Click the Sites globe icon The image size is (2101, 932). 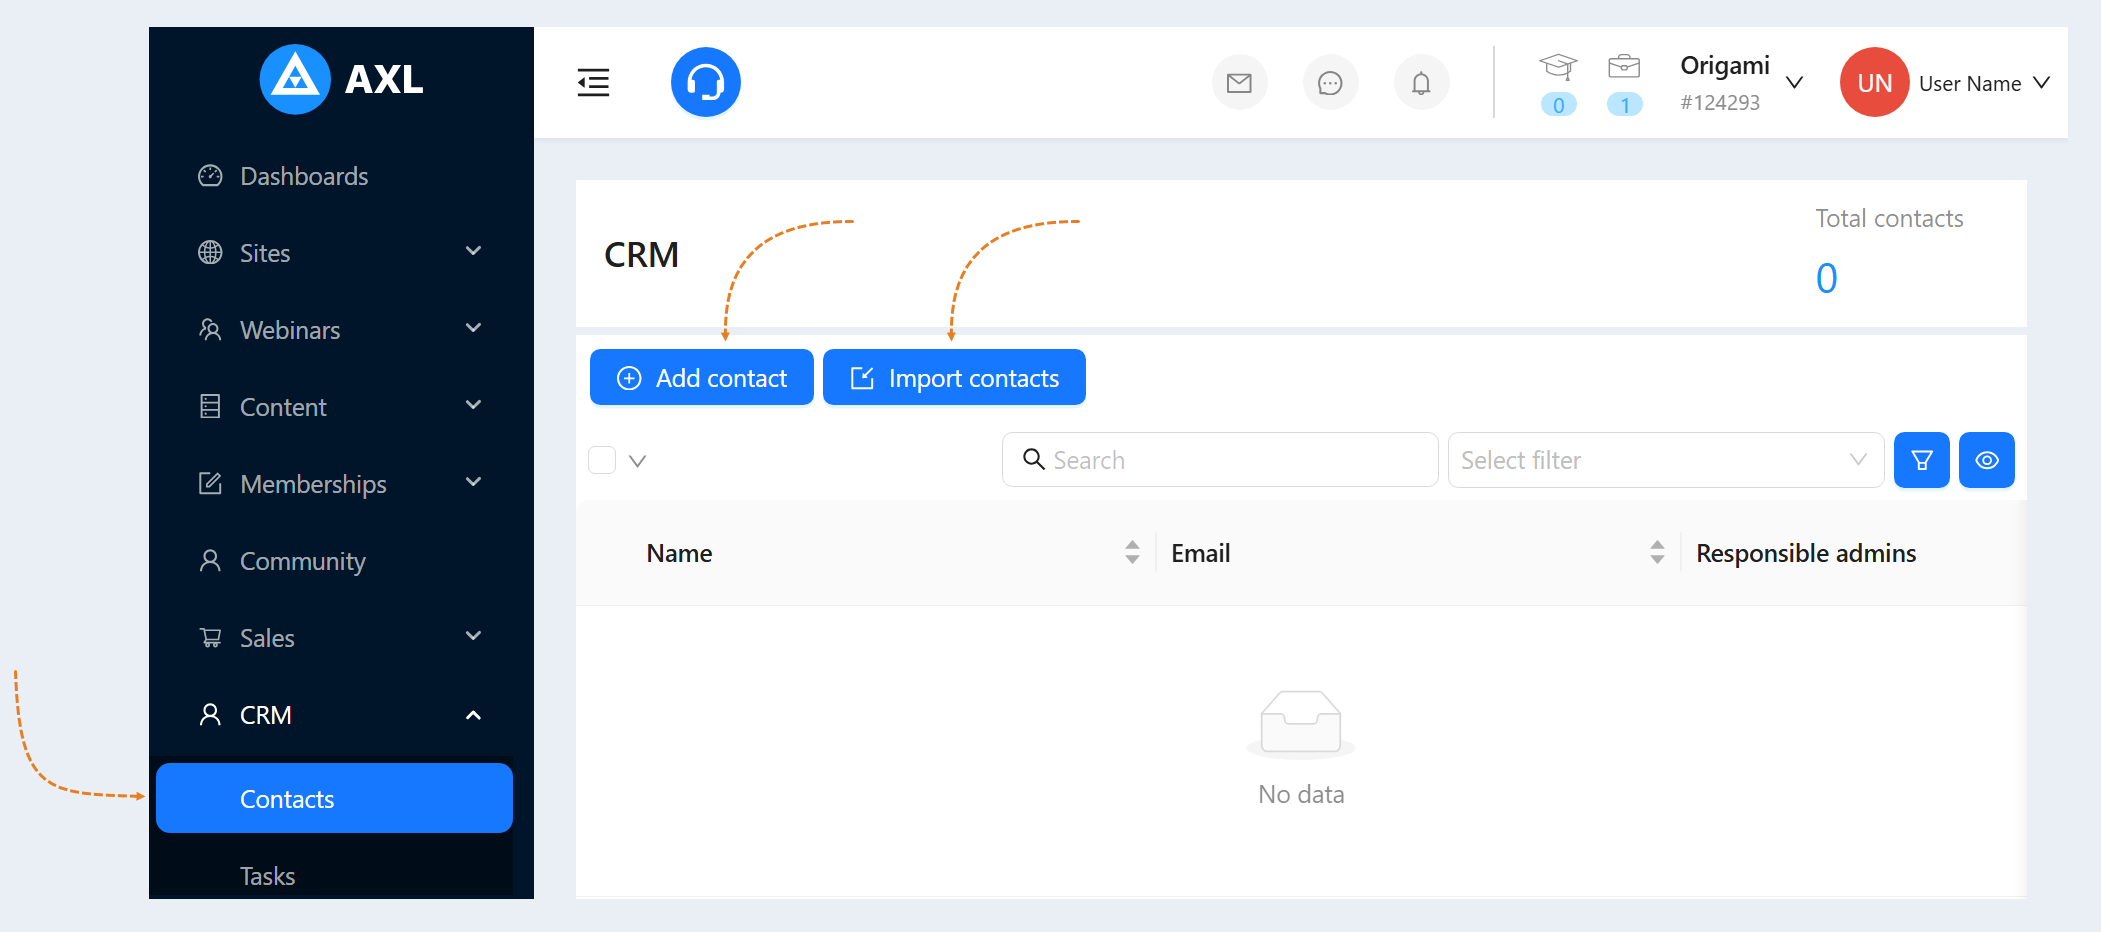tap(210, 253)
